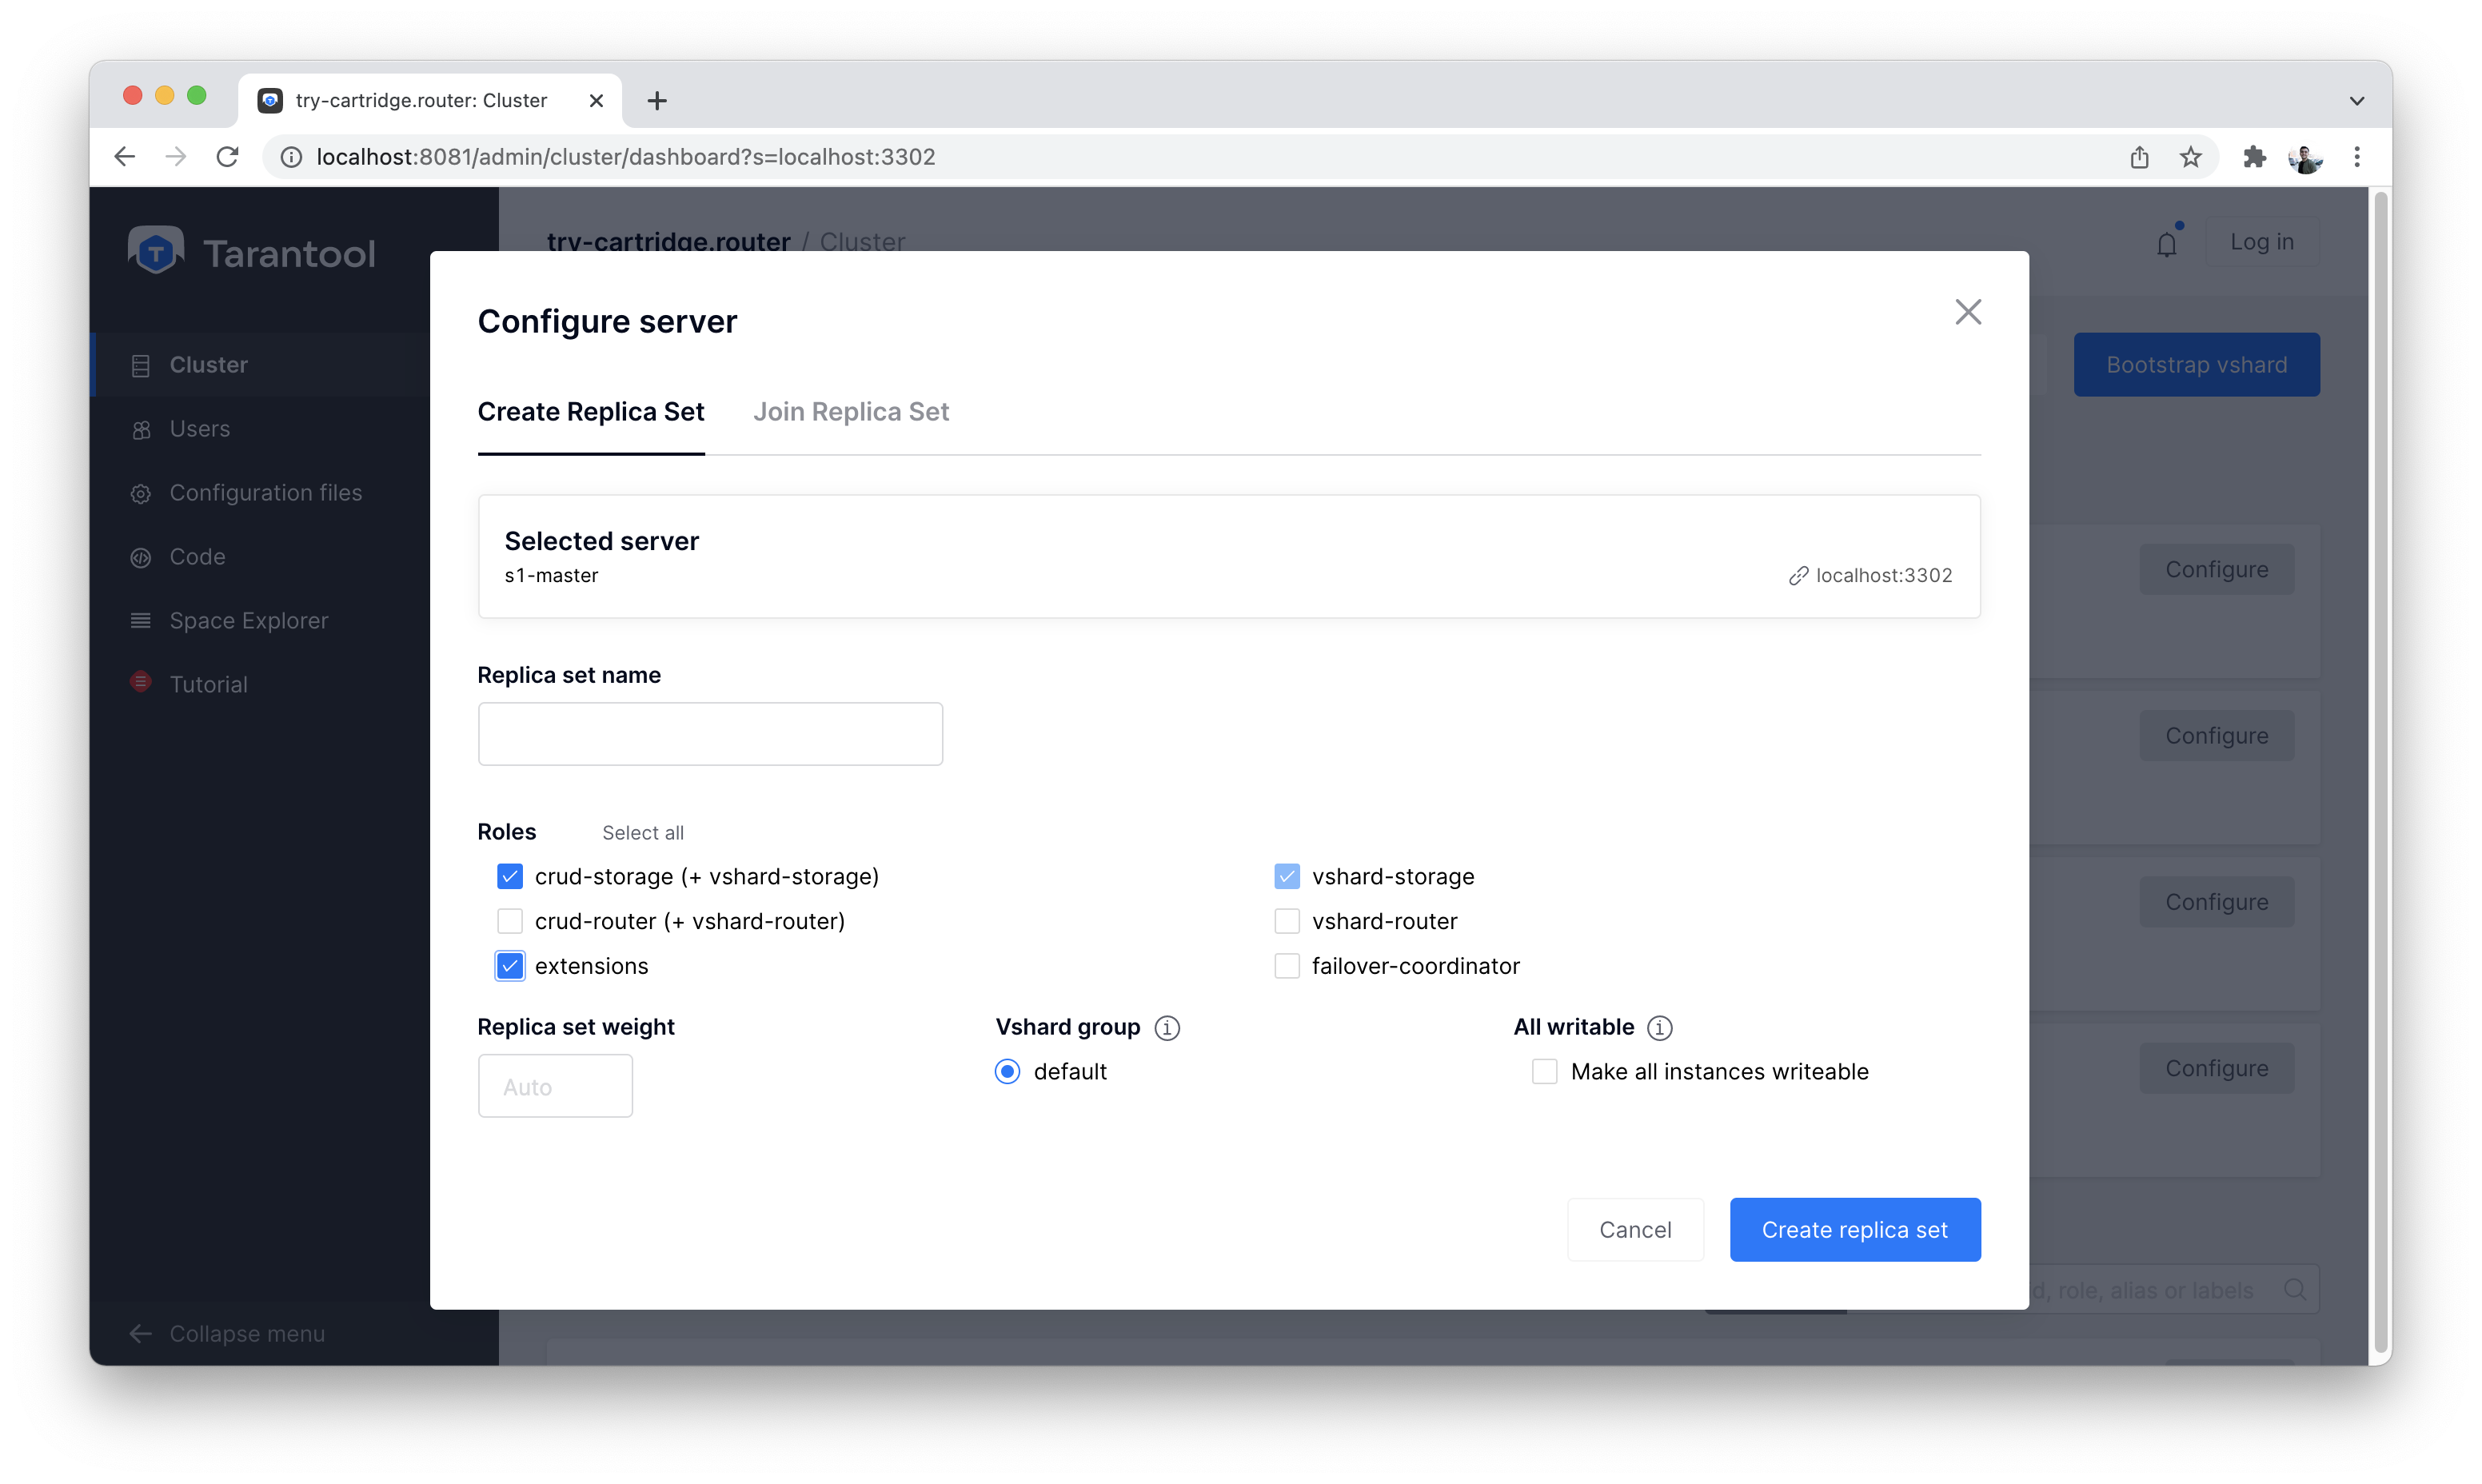Enable vshard-router role checkbox
This screenshot has height=1484, width=2482.
[x=1287, y=921]
